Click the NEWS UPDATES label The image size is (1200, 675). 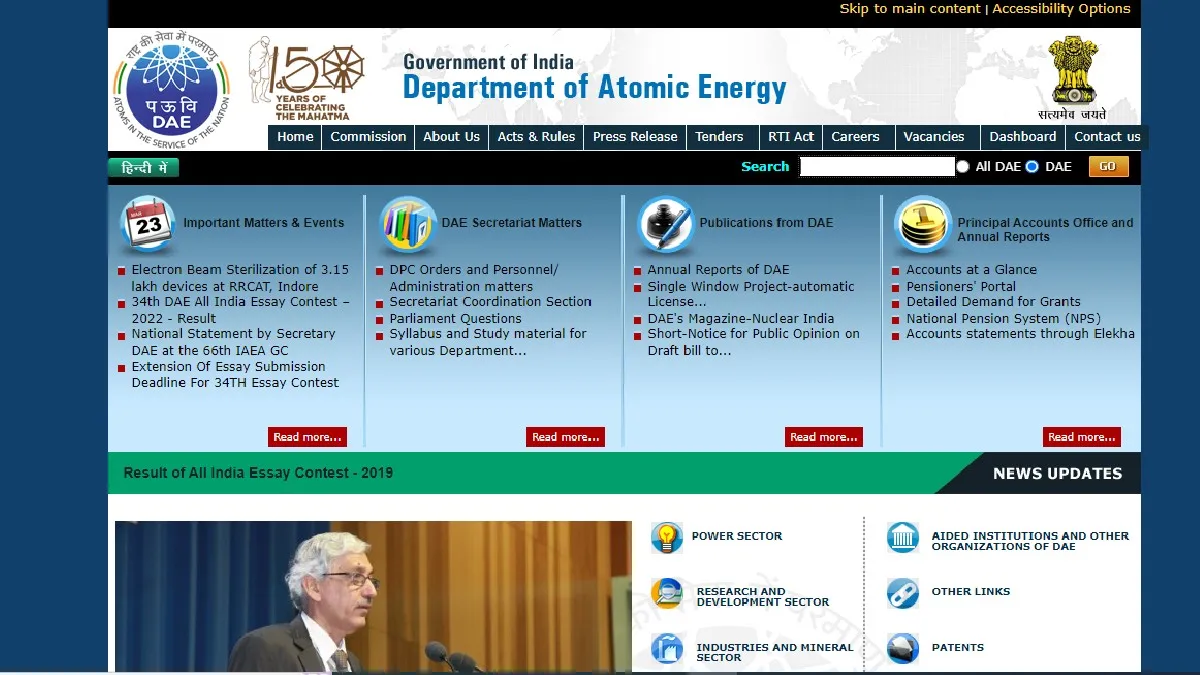(x=1057, y=474)
